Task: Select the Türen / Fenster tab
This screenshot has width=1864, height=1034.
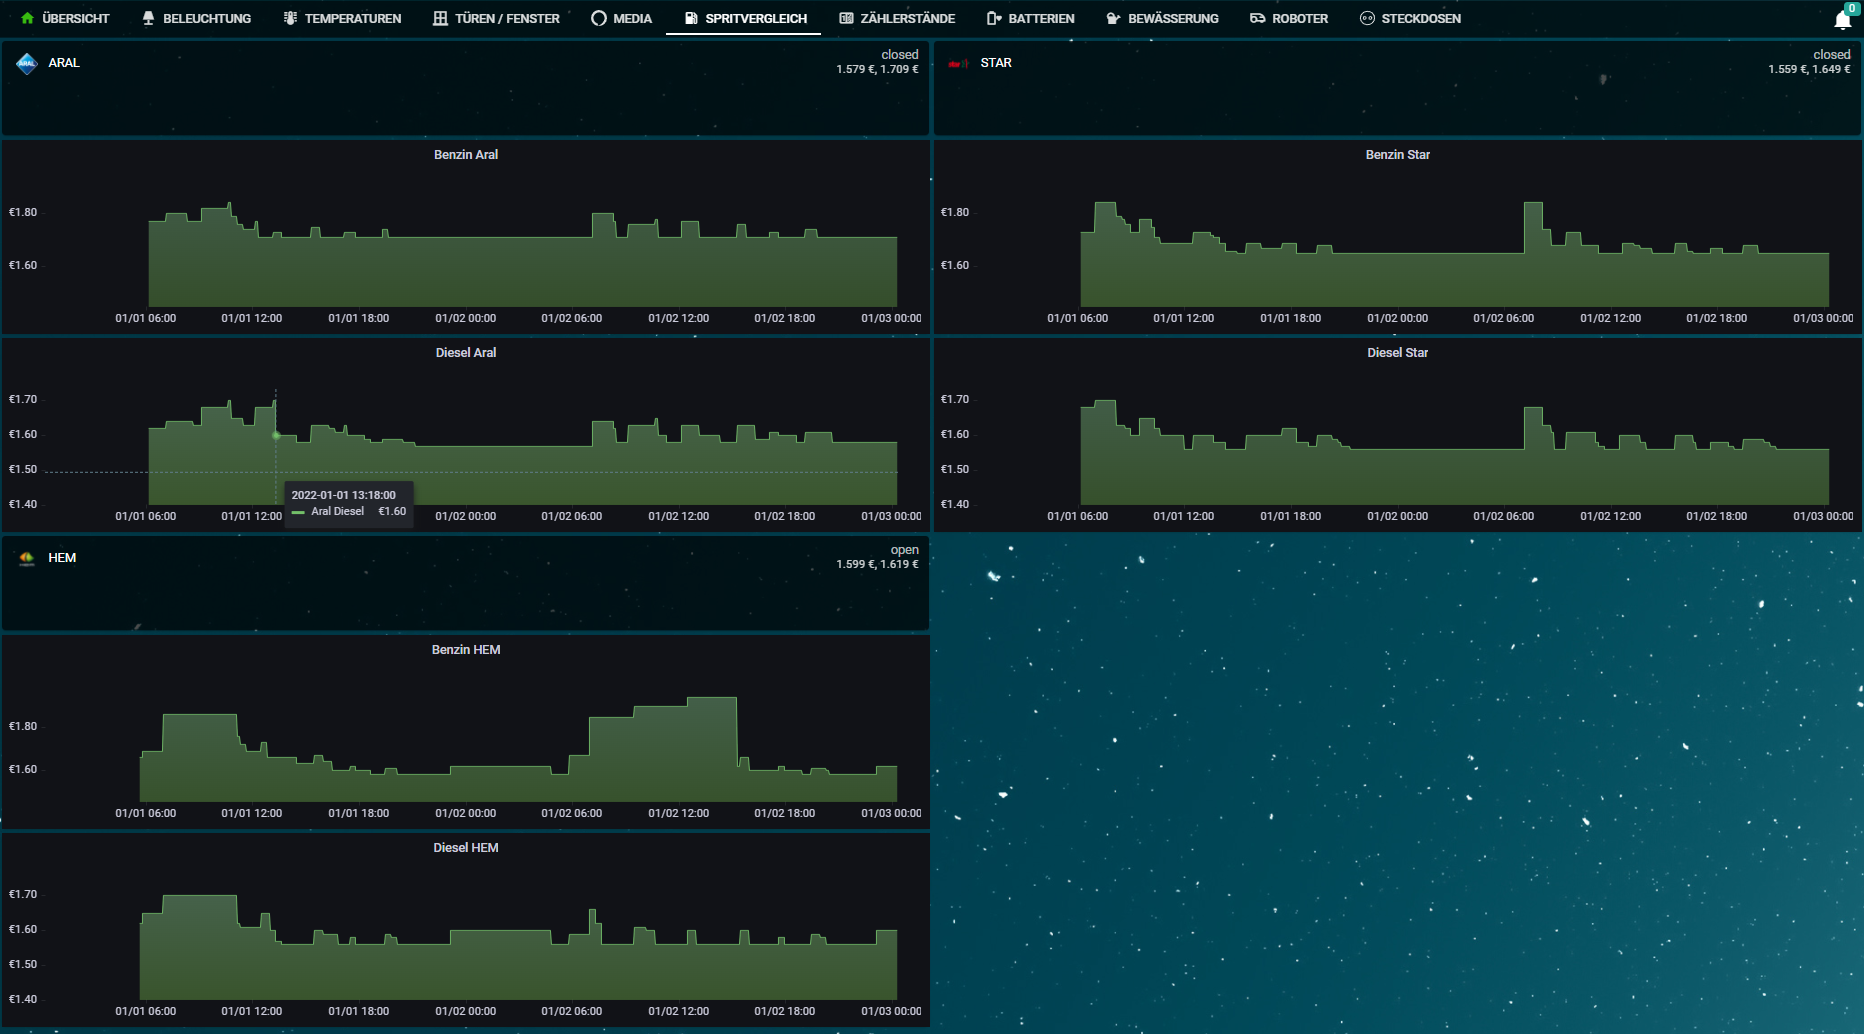Action: coord(496,18)
